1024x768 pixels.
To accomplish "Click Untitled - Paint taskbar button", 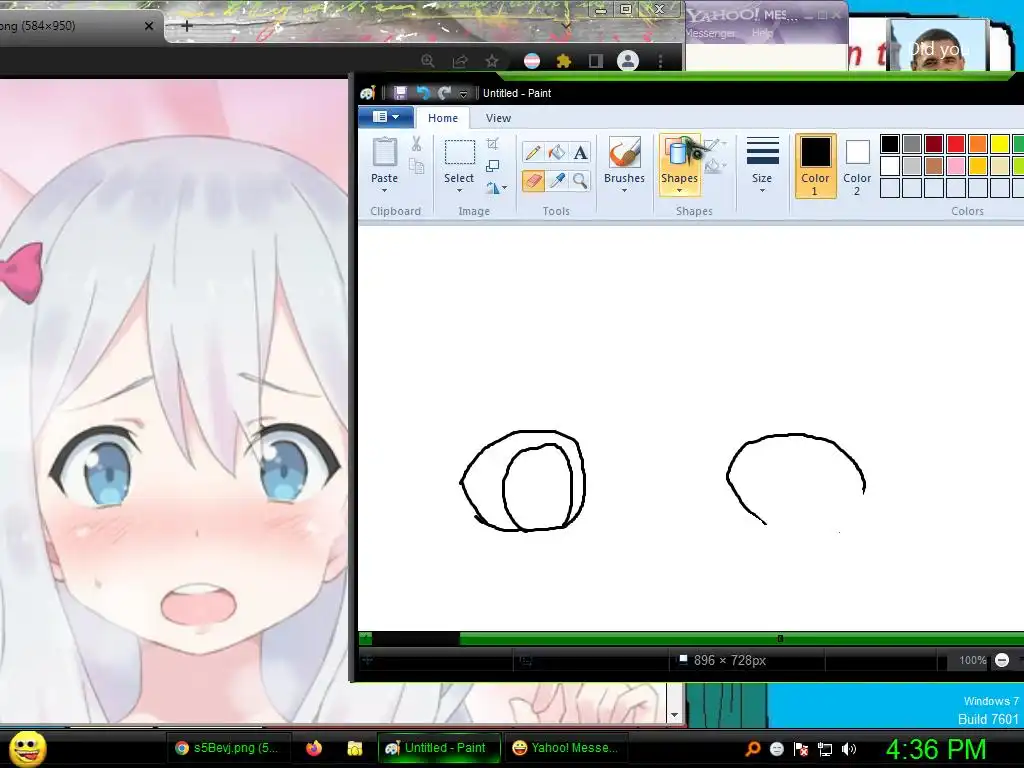I will point(438,748).
